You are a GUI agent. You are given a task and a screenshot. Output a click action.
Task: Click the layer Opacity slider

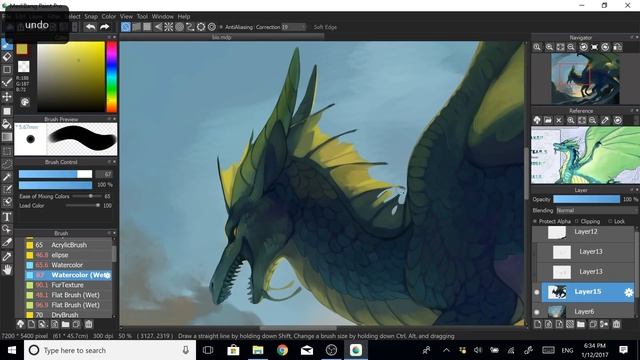pos(587,199)
